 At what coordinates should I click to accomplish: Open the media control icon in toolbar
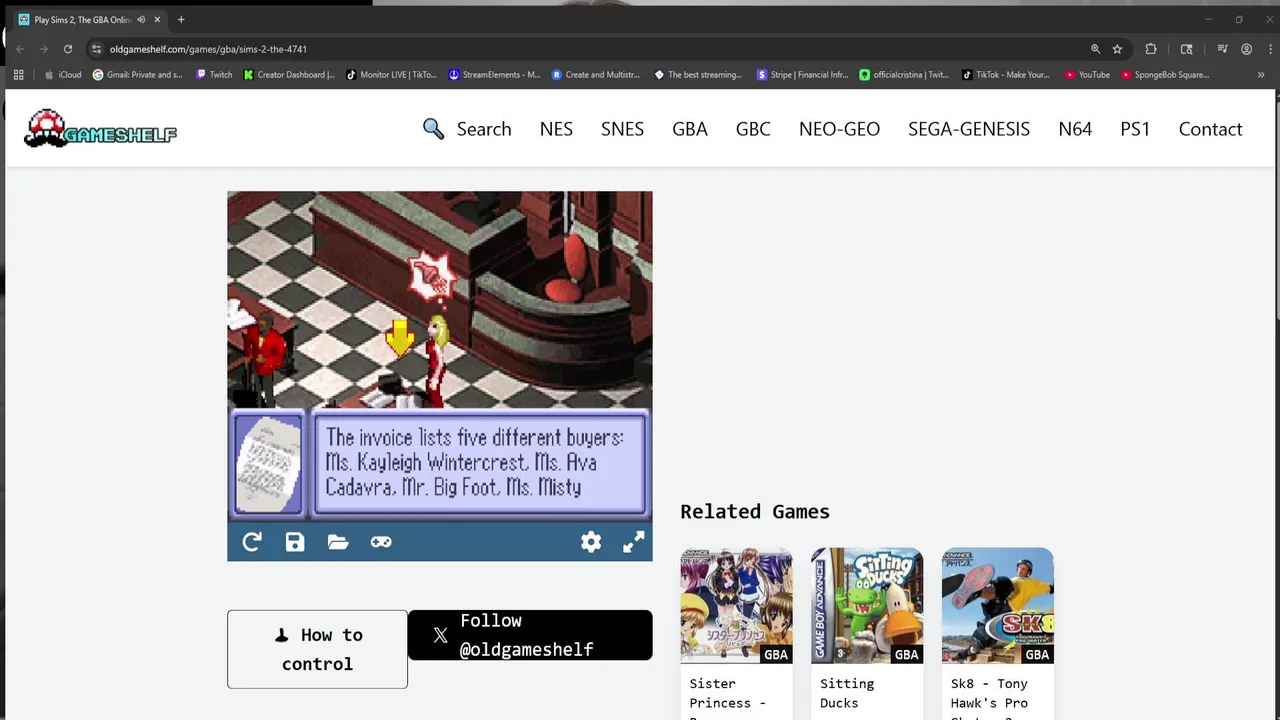1222,49
